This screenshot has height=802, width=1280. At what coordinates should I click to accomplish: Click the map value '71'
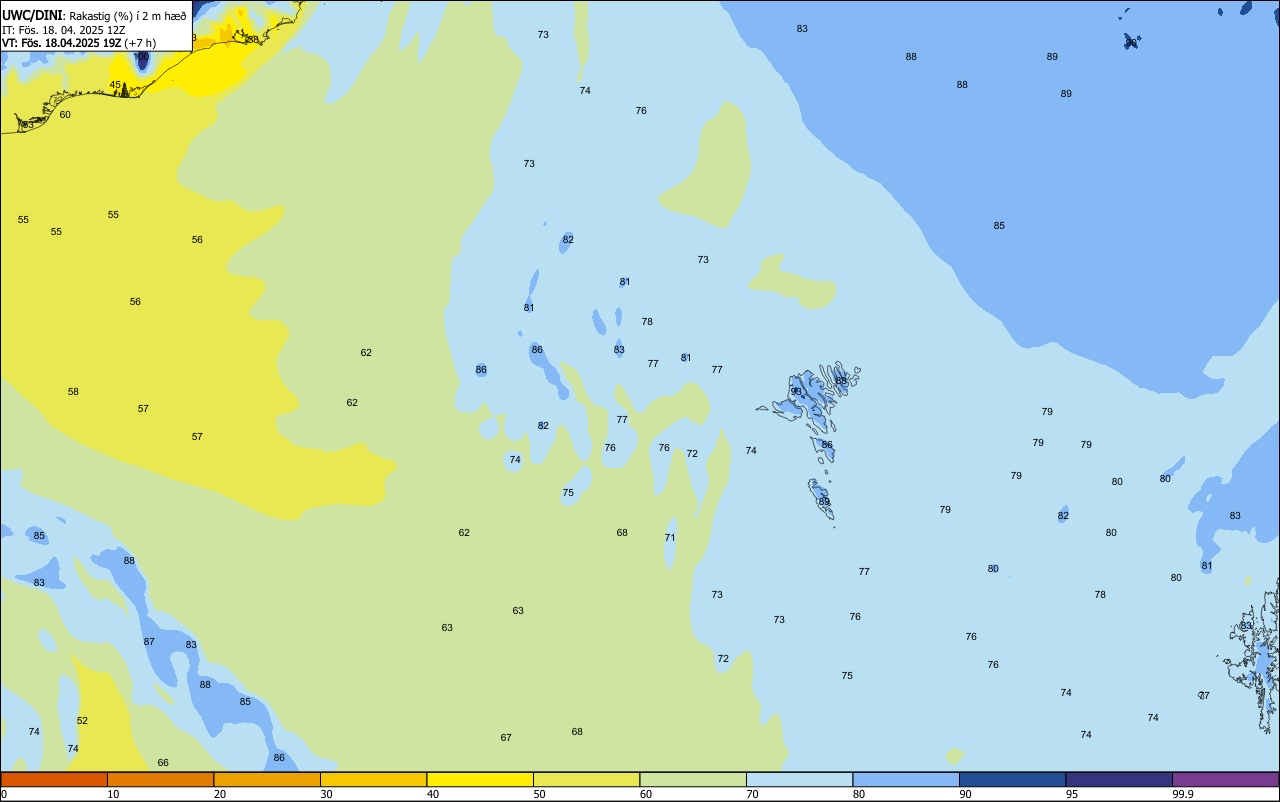click(x=670, y=538)
